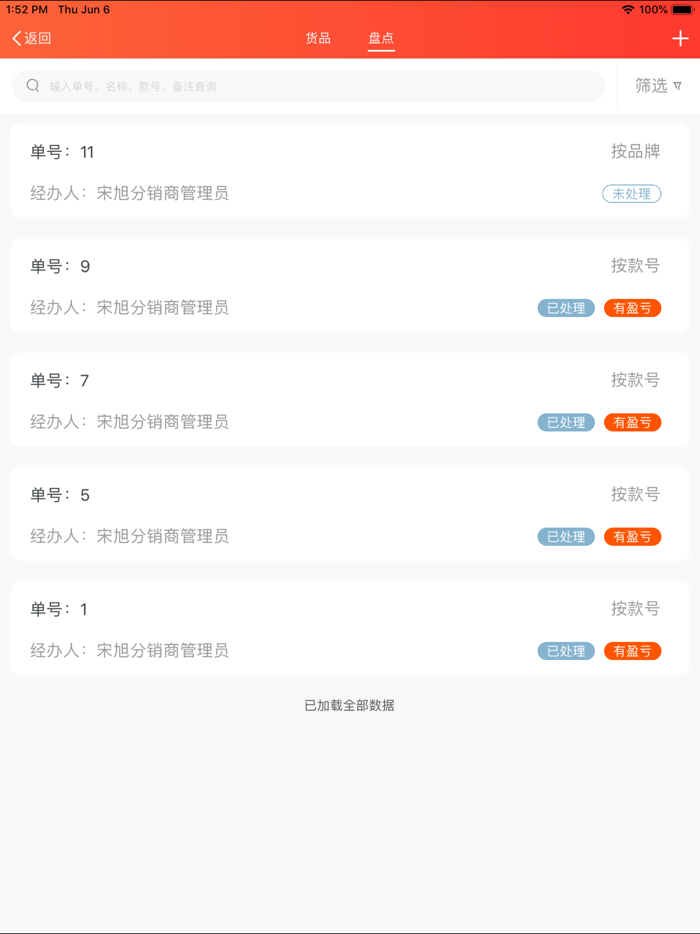Tap the triangle arrow beside 筛选
700x934 pixels.
coord(679,86)
